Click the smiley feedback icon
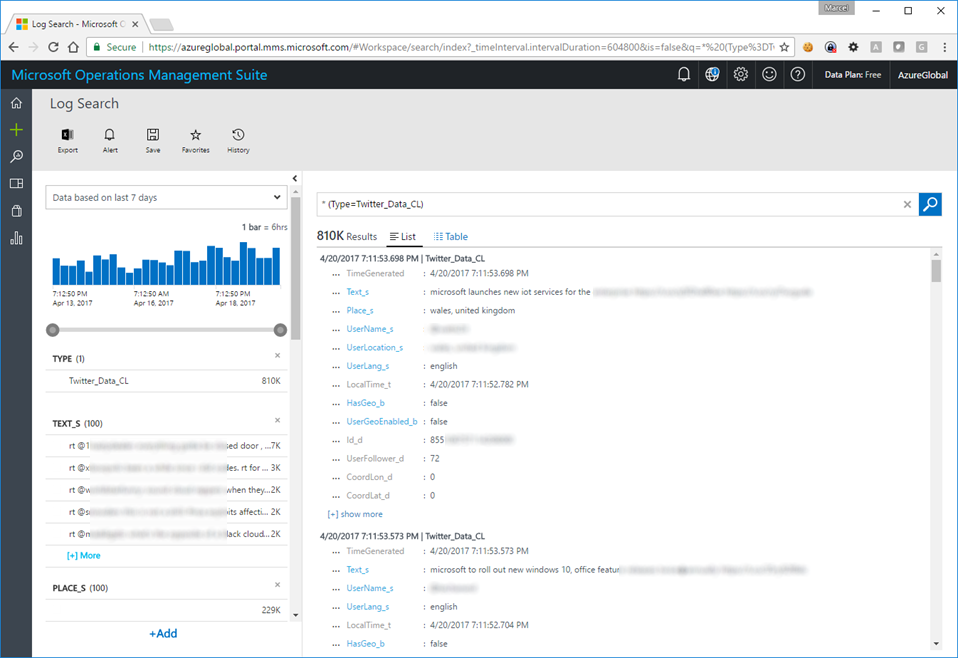This screenshot has width=958, height=658. click(769, 75)
